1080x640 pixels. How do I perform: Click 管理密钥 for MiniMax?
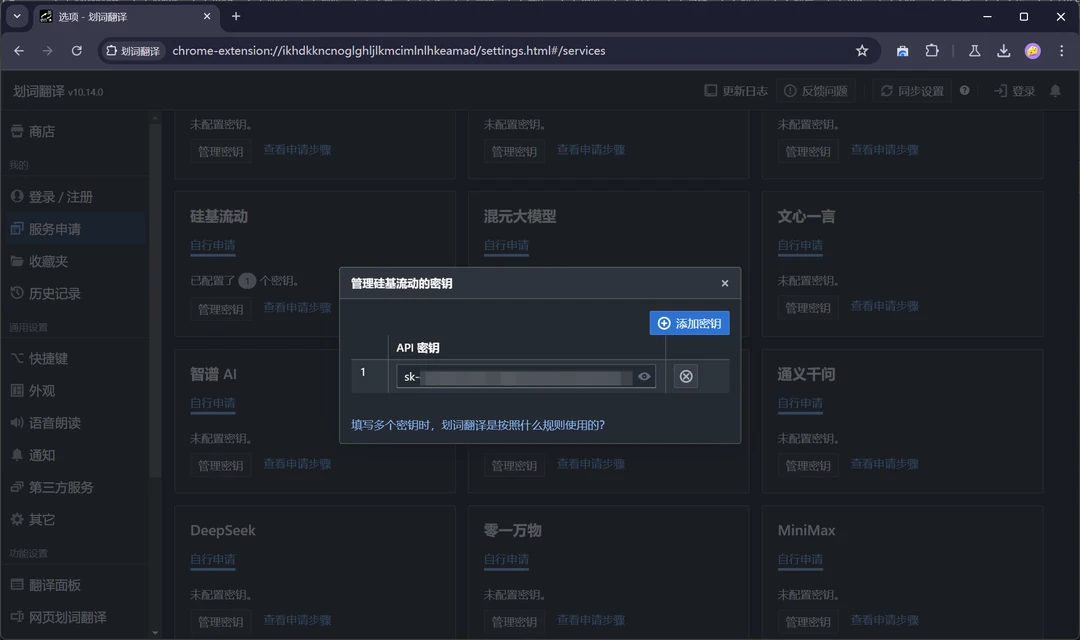coord(808,622)
